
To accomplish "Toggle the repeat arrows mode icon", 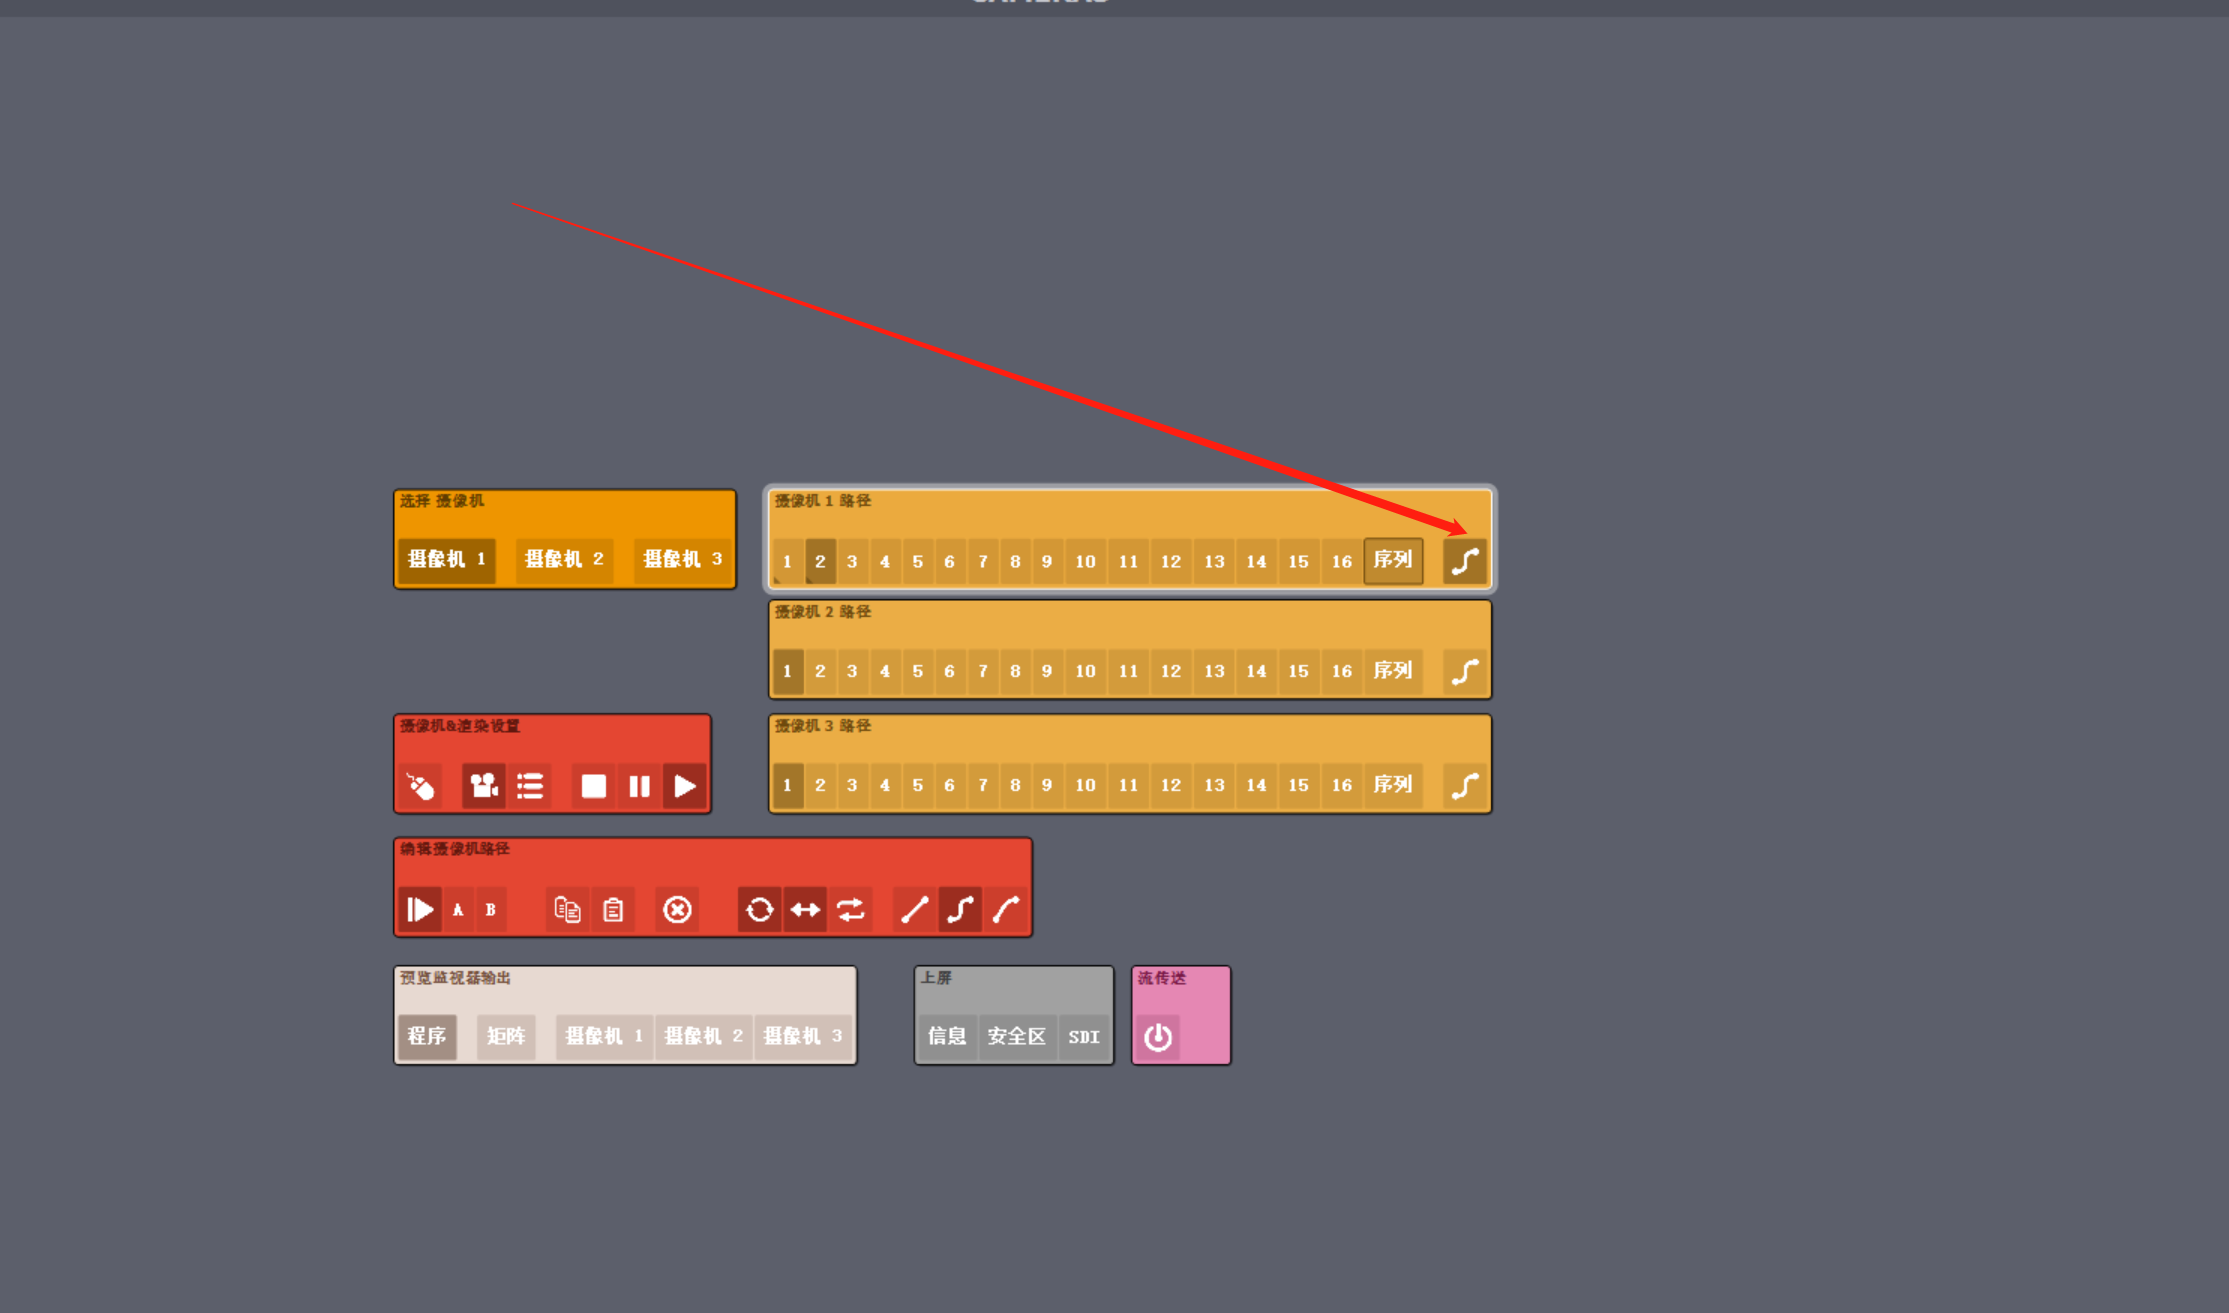I will point(851,910).
